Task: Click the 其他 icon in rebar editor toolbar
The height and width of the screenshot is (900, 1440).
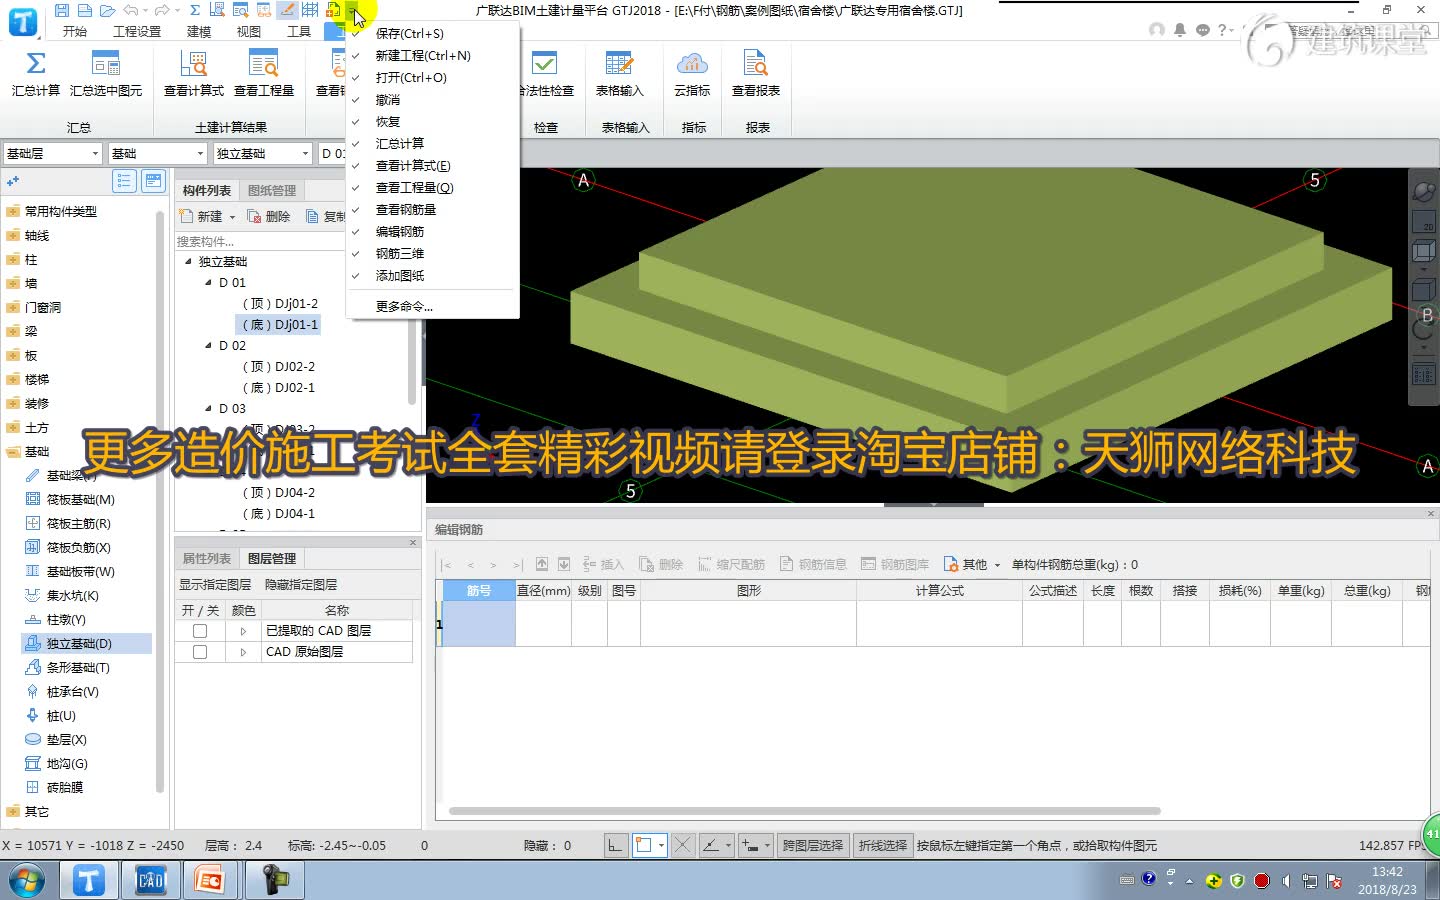Action: [x=951, y=564]
